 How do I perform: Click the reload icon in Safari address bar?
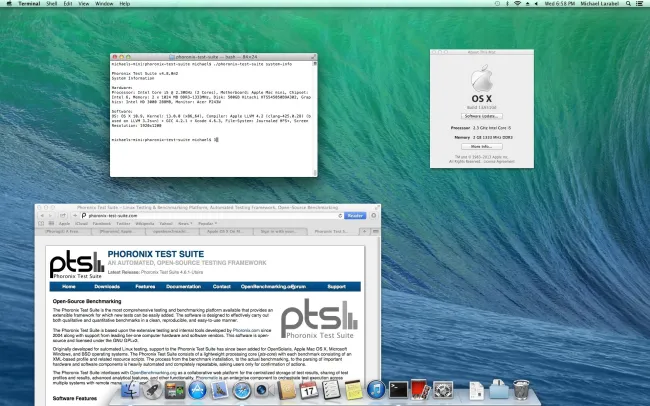(x=340, y=216)
